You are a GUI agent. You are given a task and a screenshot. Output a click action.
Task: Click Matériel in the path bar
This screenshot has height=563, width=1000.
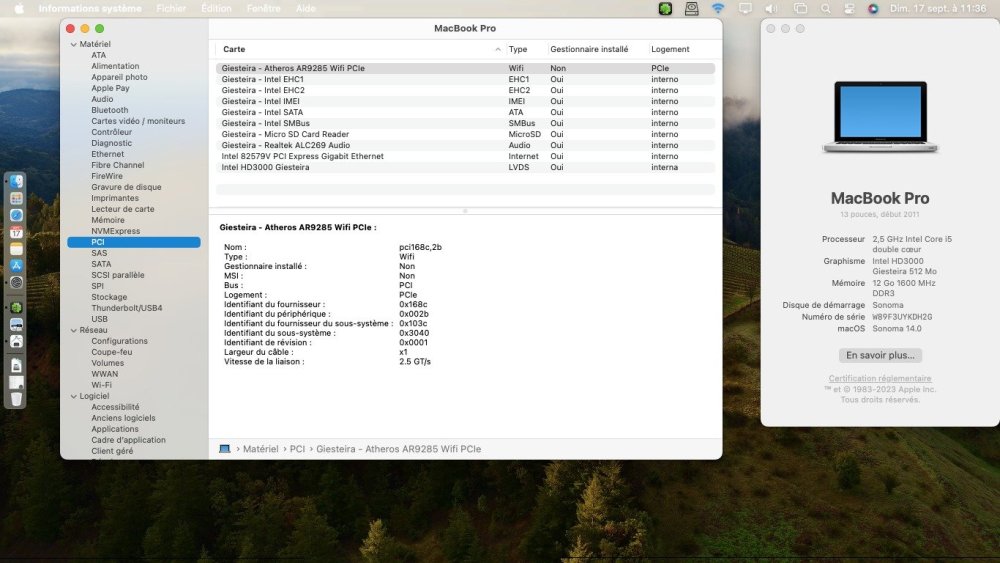pos(260,449)
